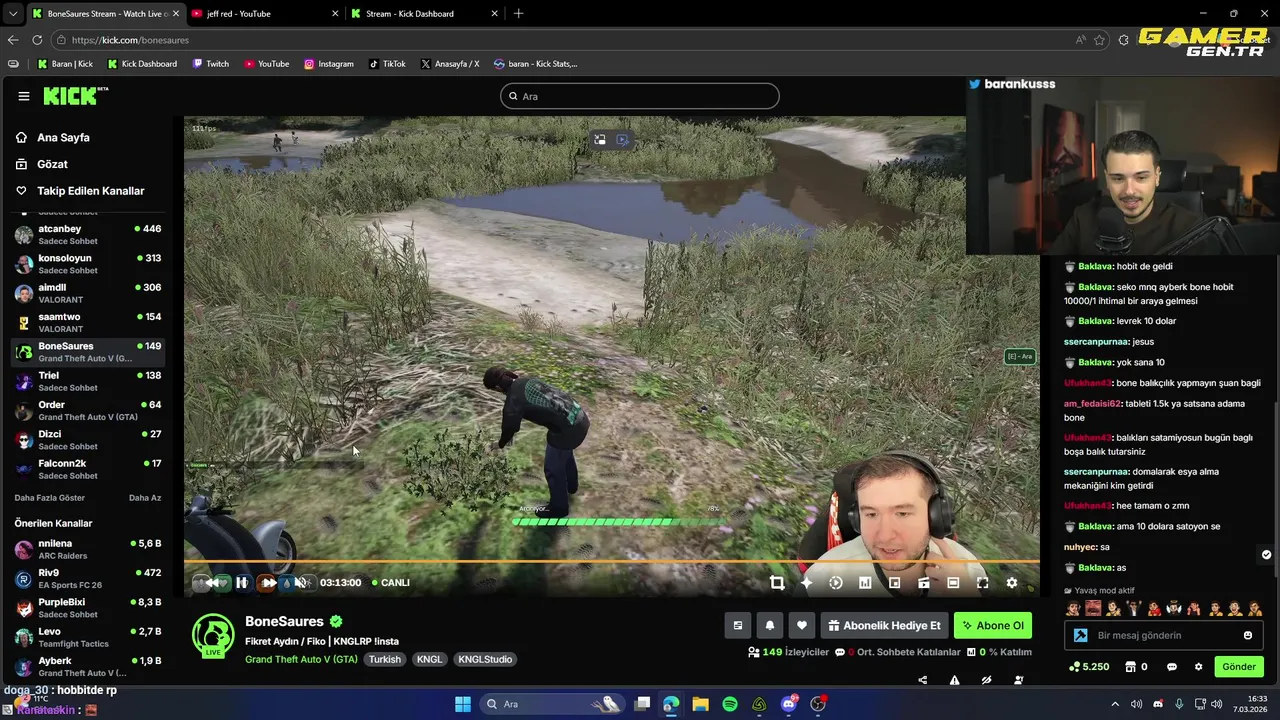Reload the page
1280x720 pixels.
(37, 40)
